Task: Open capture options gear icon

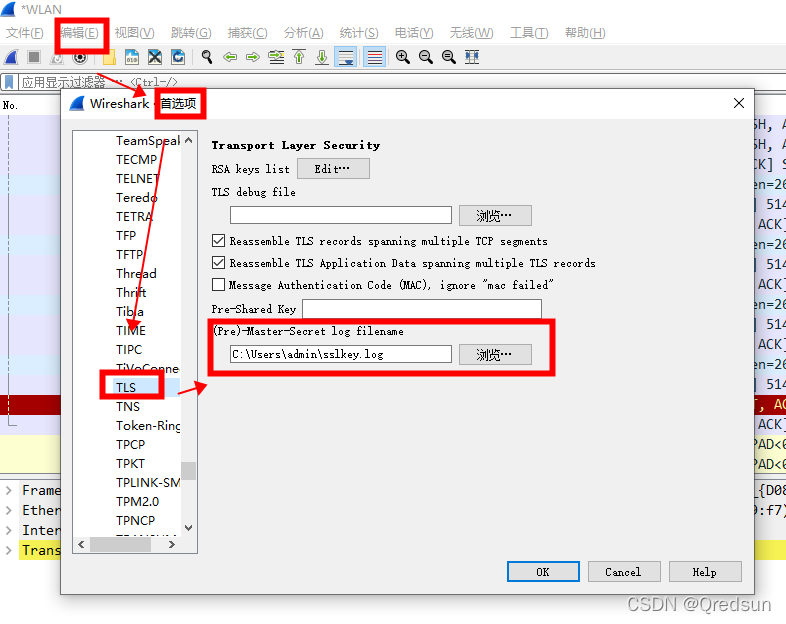Action: pyautogui.click(x=80, y=58)
